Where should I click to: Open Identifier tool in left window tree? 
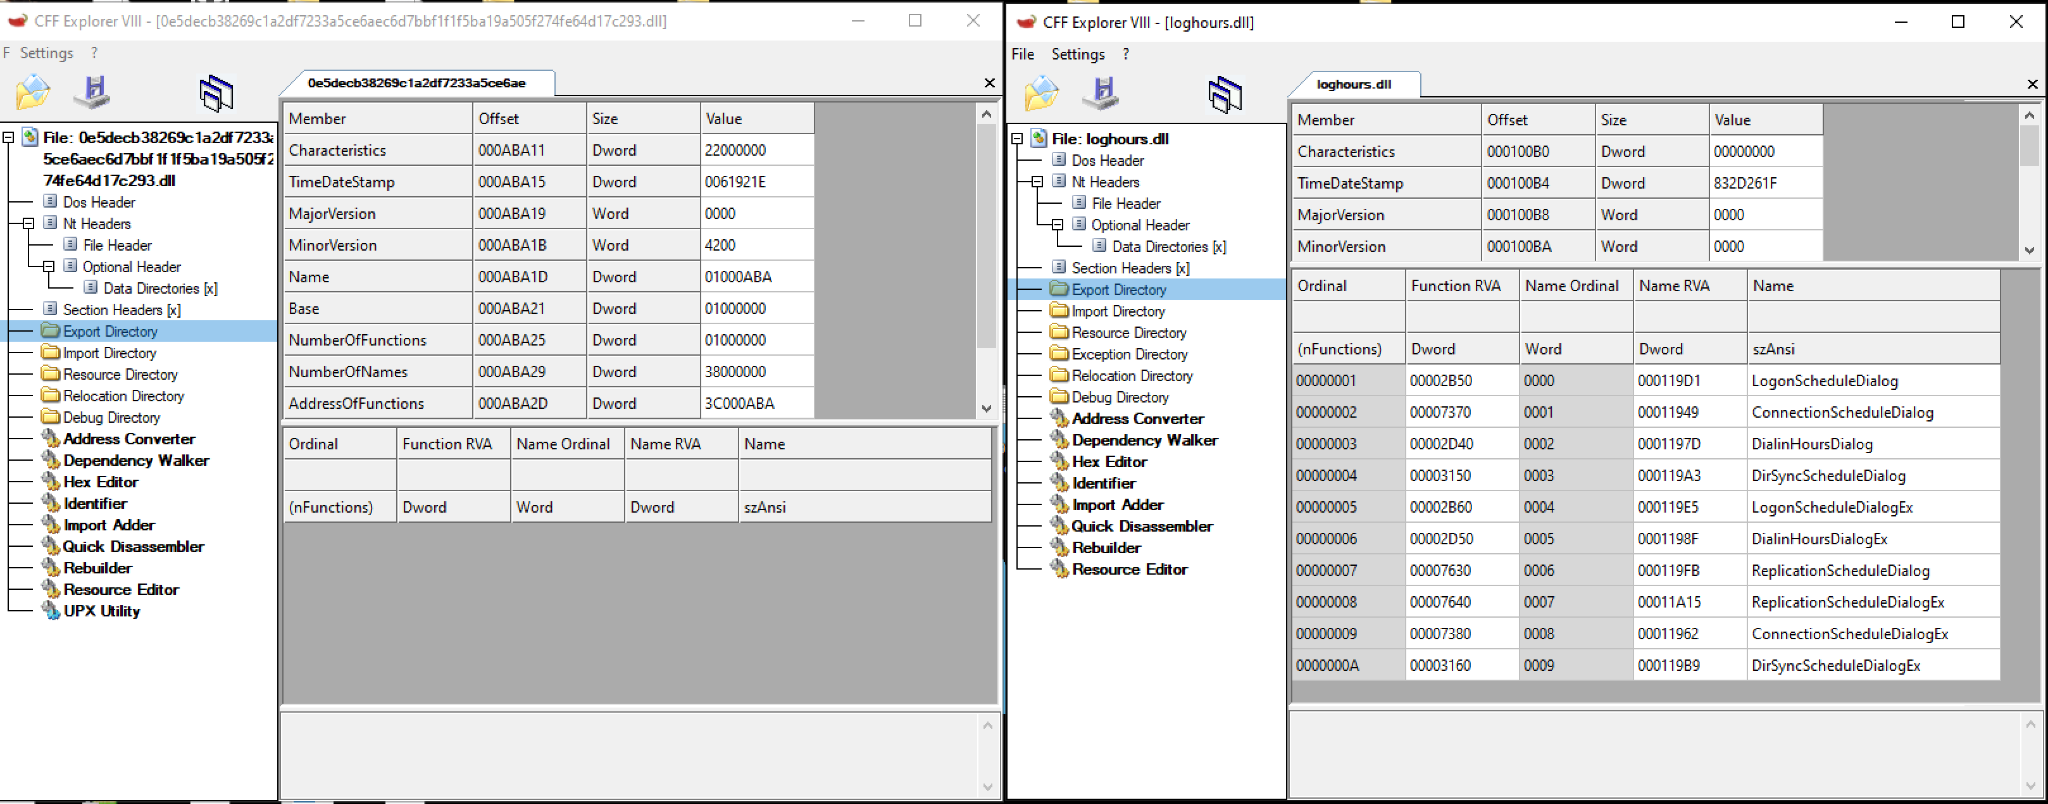[x=95, y=504]
